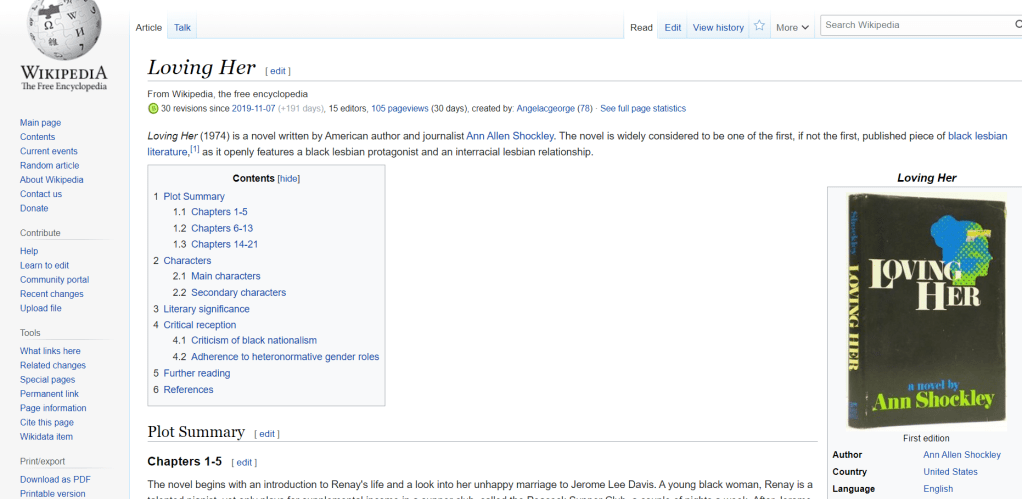Open Recent changes
The width and height of the screenshot is (1022, 499).
tap(51, 294)
